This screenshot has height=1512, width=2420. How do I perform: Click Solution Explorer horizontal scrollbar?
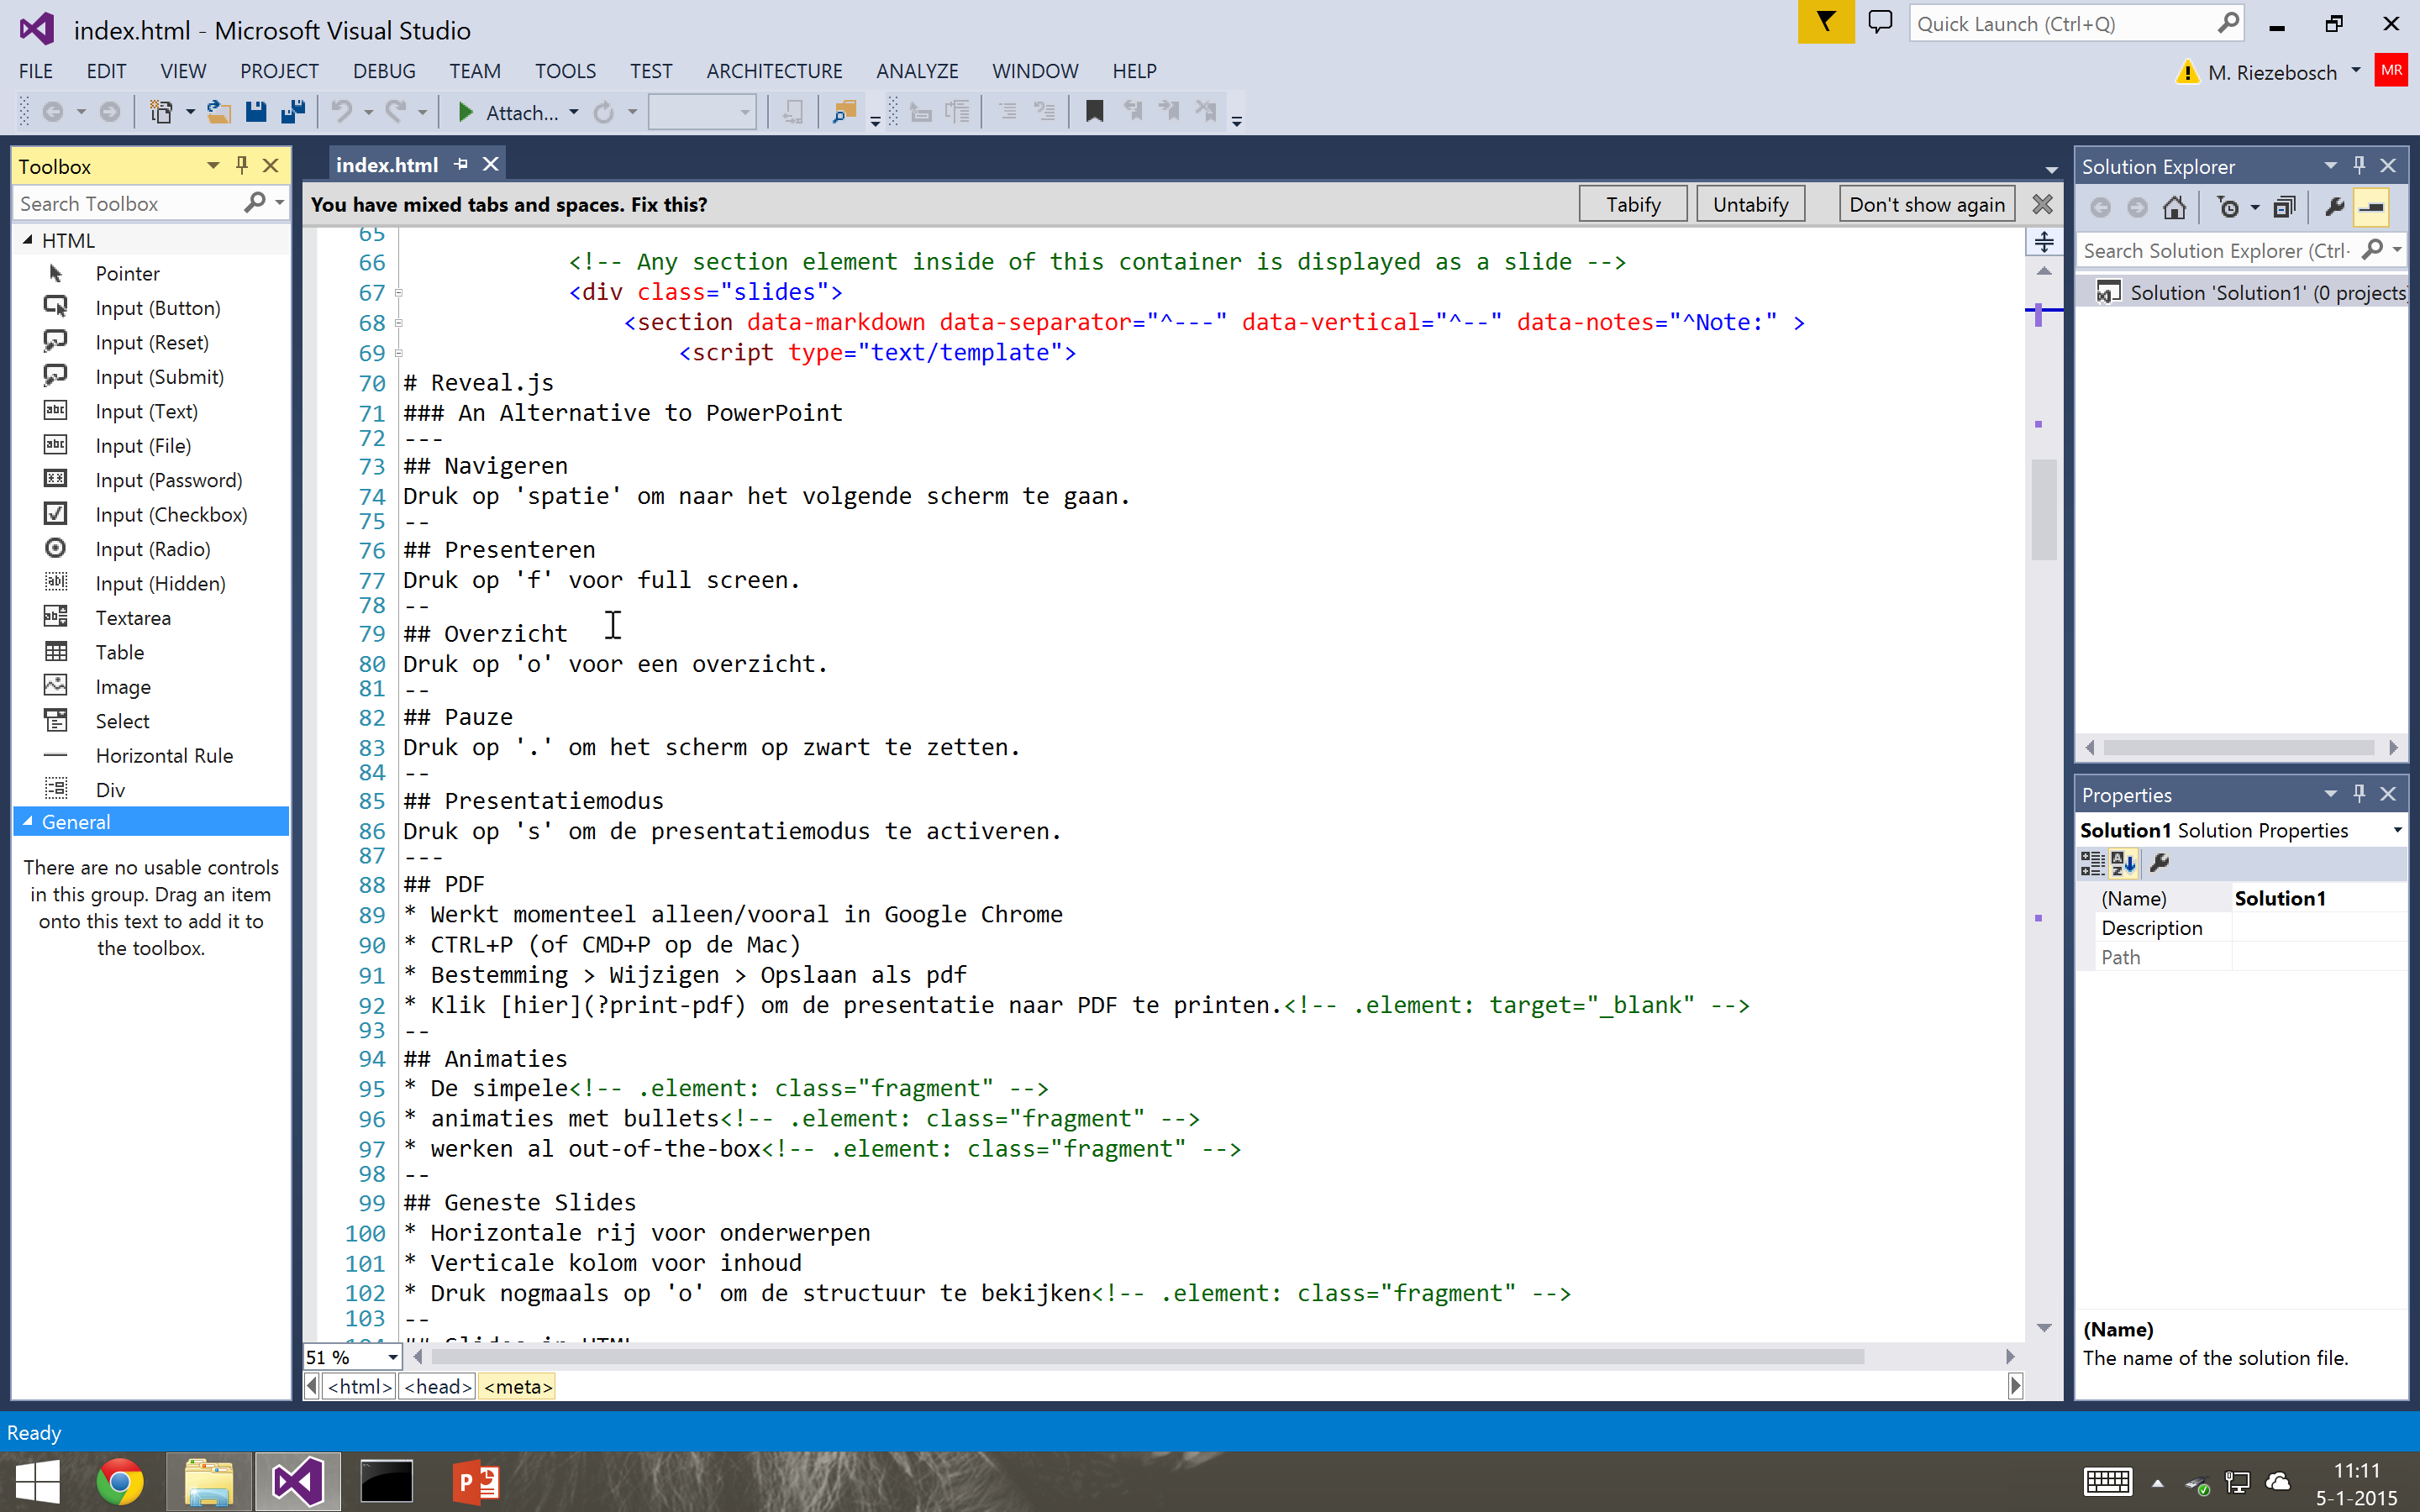2238,747
